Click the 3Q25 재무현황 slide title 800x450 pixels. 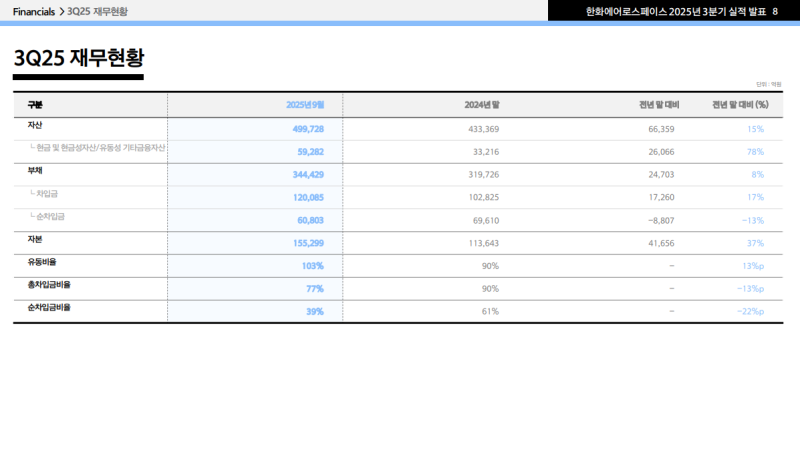[x=78, y=58]
